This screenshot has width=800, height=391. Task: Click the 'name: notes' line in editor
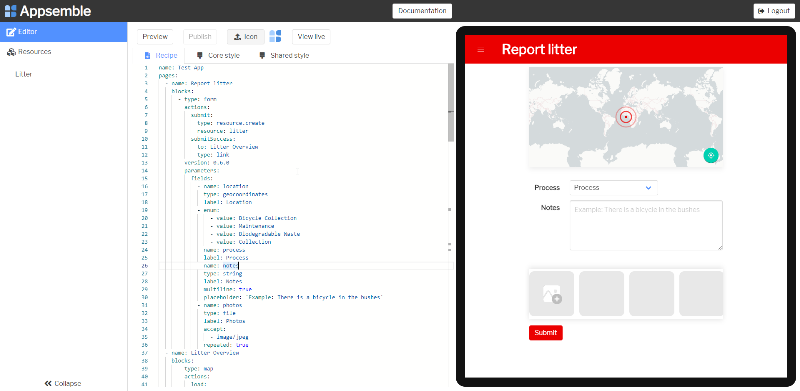point(221,266)
